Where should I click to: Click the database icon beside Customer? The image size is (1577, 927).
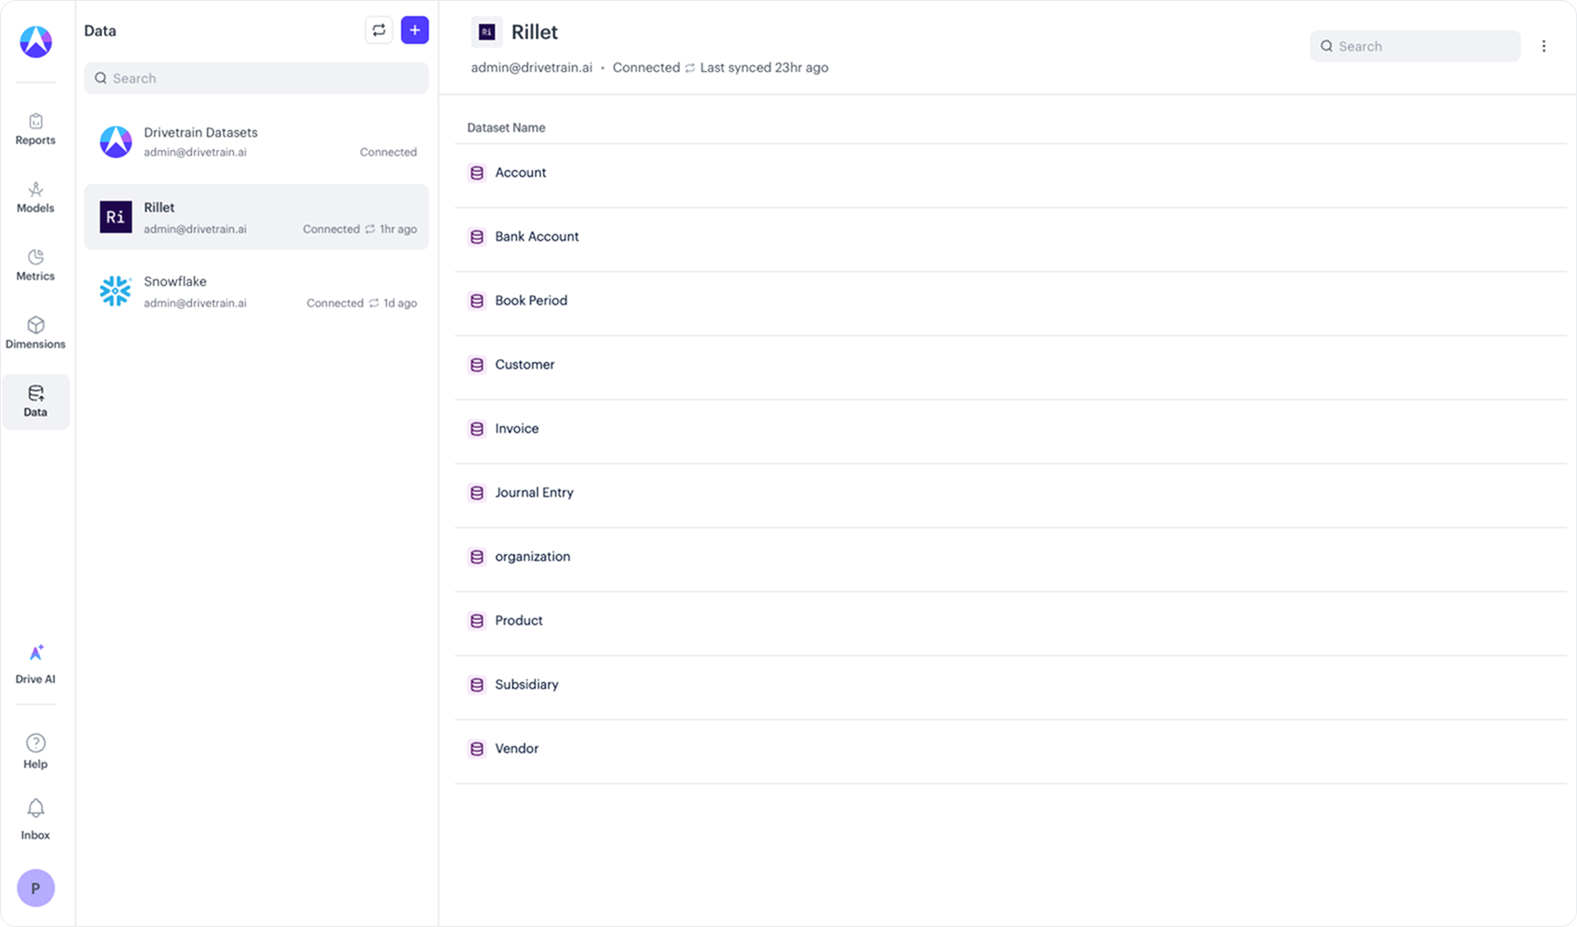coord(477,365)
